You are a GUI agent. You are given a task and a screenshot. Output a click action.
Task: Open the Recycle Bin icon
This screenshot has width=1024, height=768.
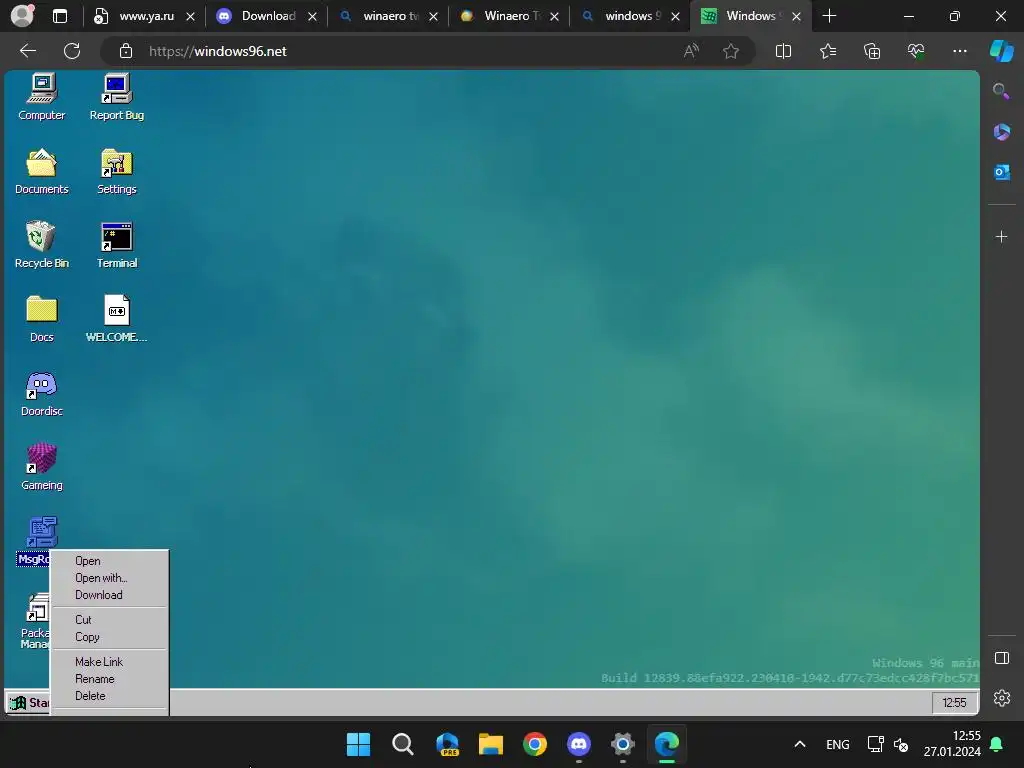point(42,245)
